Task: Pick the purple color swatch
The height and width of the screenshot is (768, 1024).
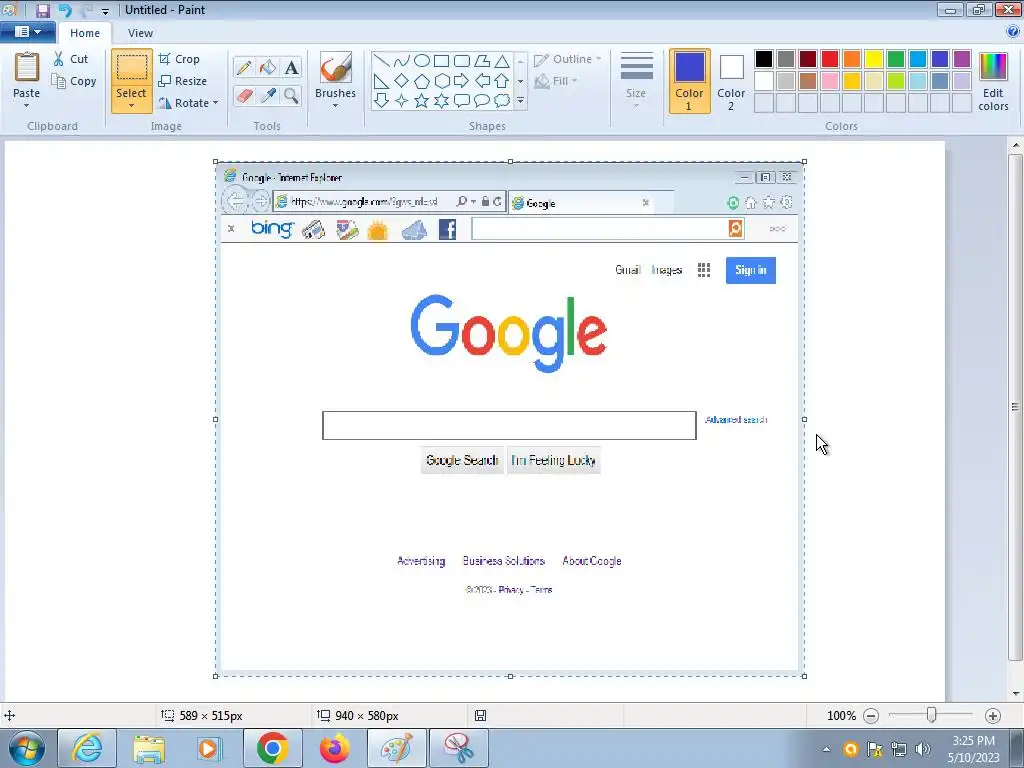Action: click(x=962, y=59)
